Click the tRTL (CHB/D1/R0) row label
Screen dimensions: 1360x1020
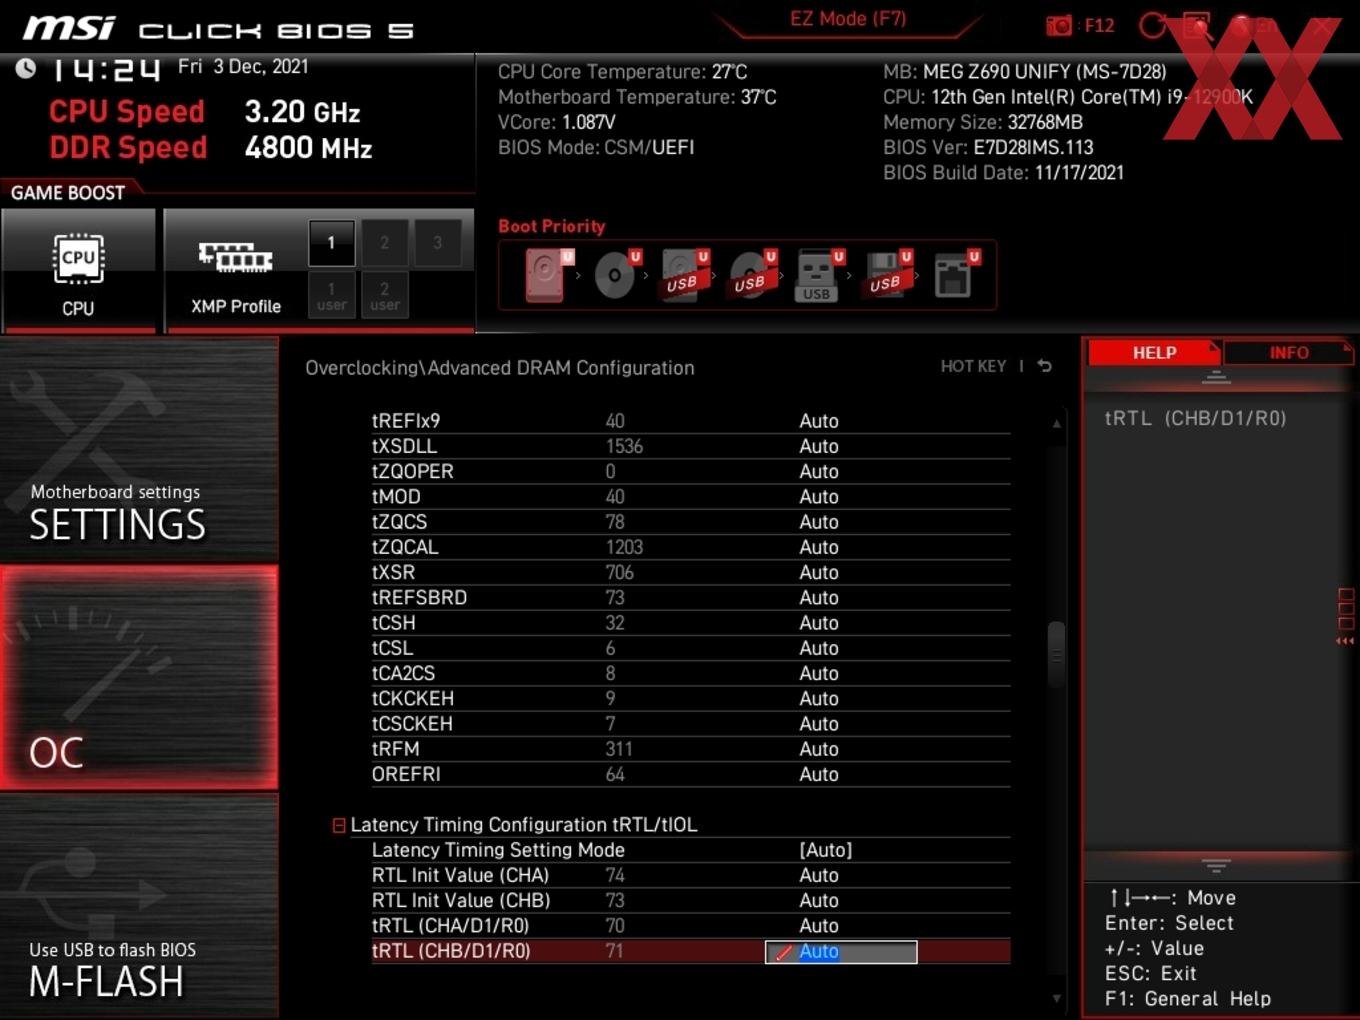pos(451,951)
